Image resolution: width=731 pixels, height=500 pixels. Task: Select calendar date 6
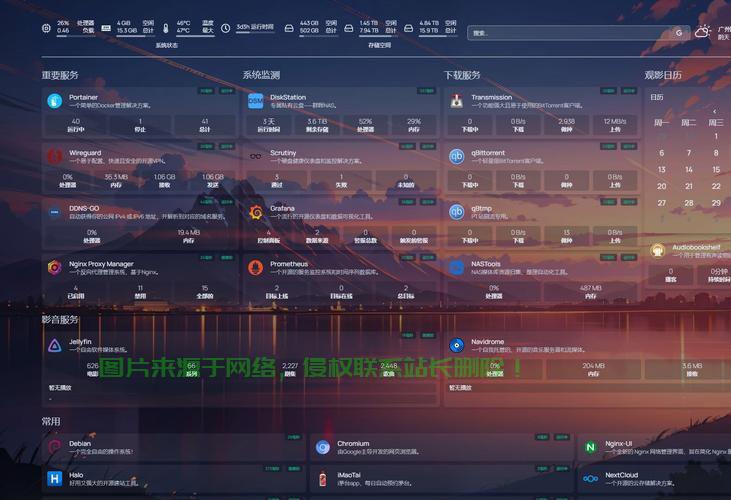[x=662, y=153]
